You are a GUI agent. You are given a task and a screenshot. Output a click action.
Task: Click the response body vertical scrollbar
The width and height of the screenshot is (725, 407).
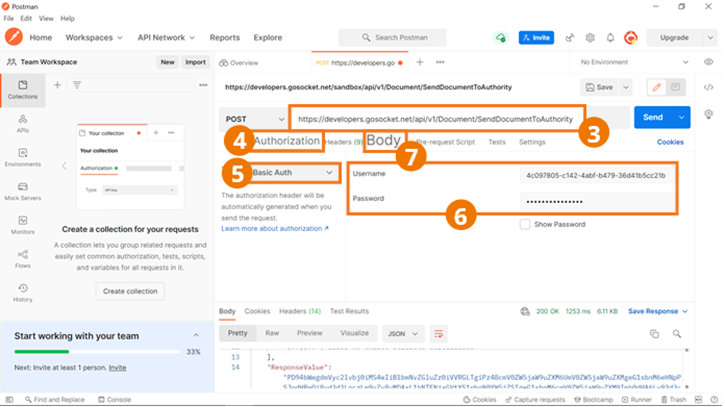tap(687, 368)
